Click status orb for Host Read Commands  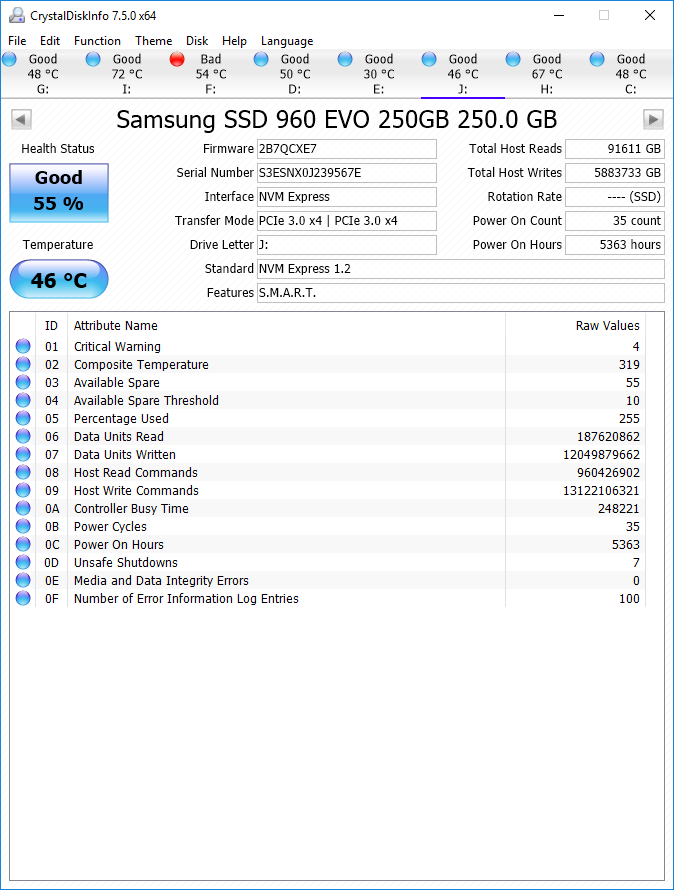coord(23,472)
